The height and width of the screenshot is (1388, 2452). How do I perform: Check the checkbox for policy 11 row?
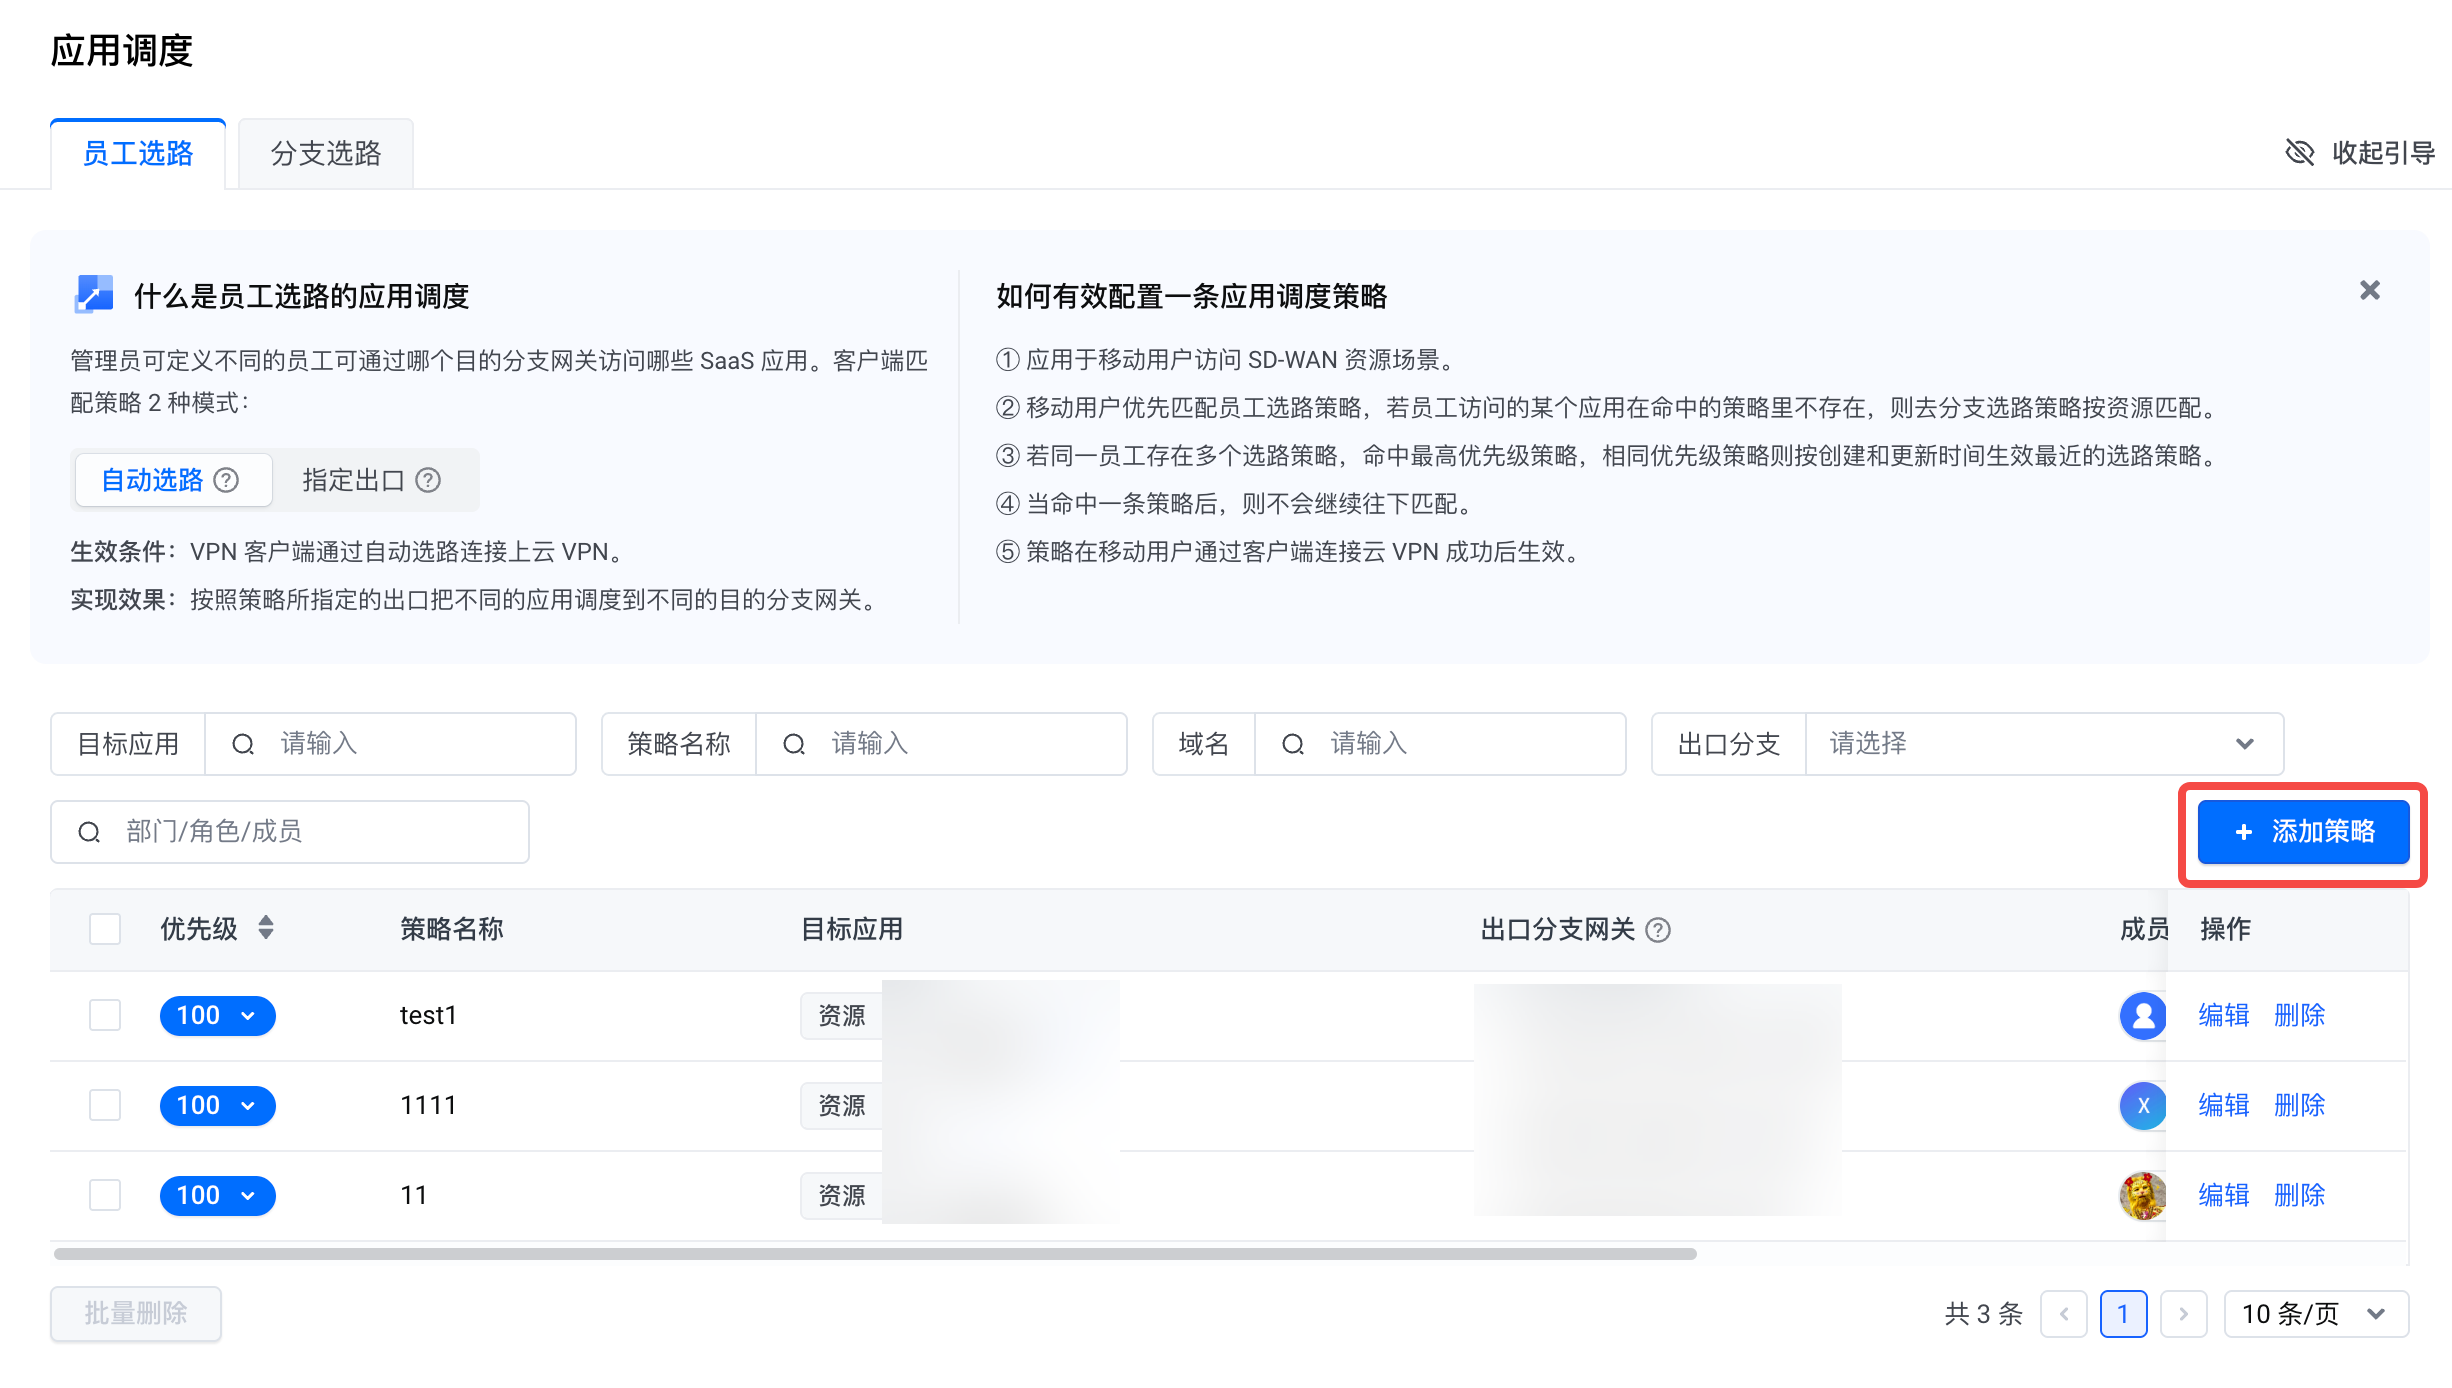pyautogui.click(x=105, y=1195)
